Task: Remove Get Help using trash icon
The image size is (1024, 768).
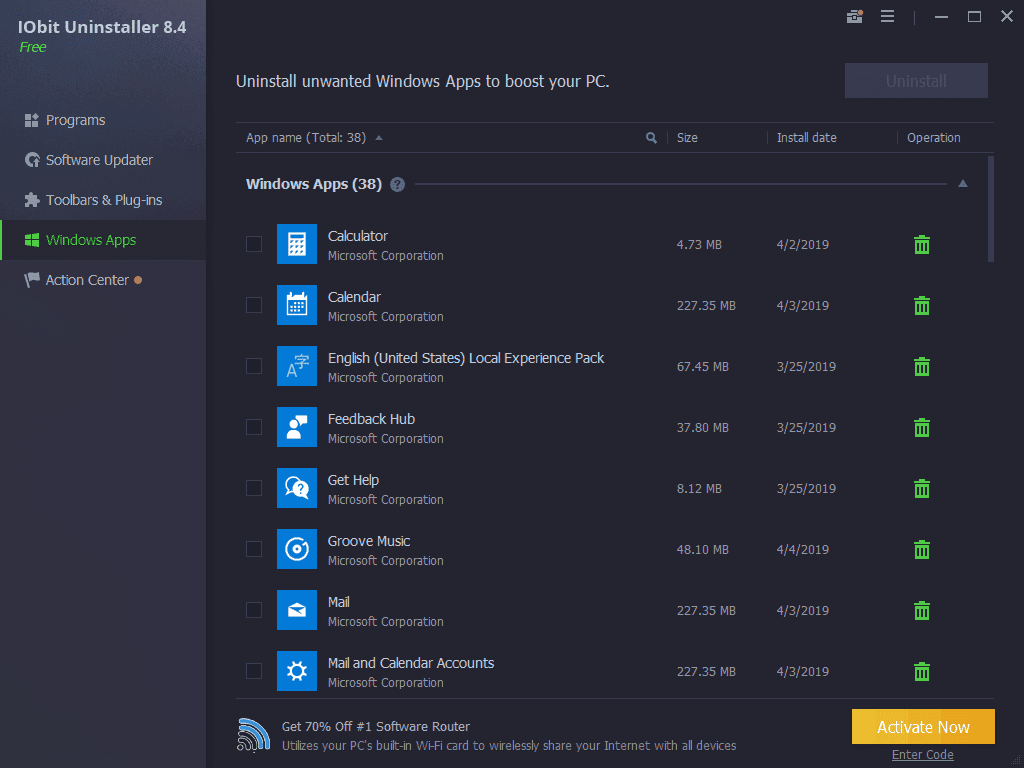Action: [921, 488]
